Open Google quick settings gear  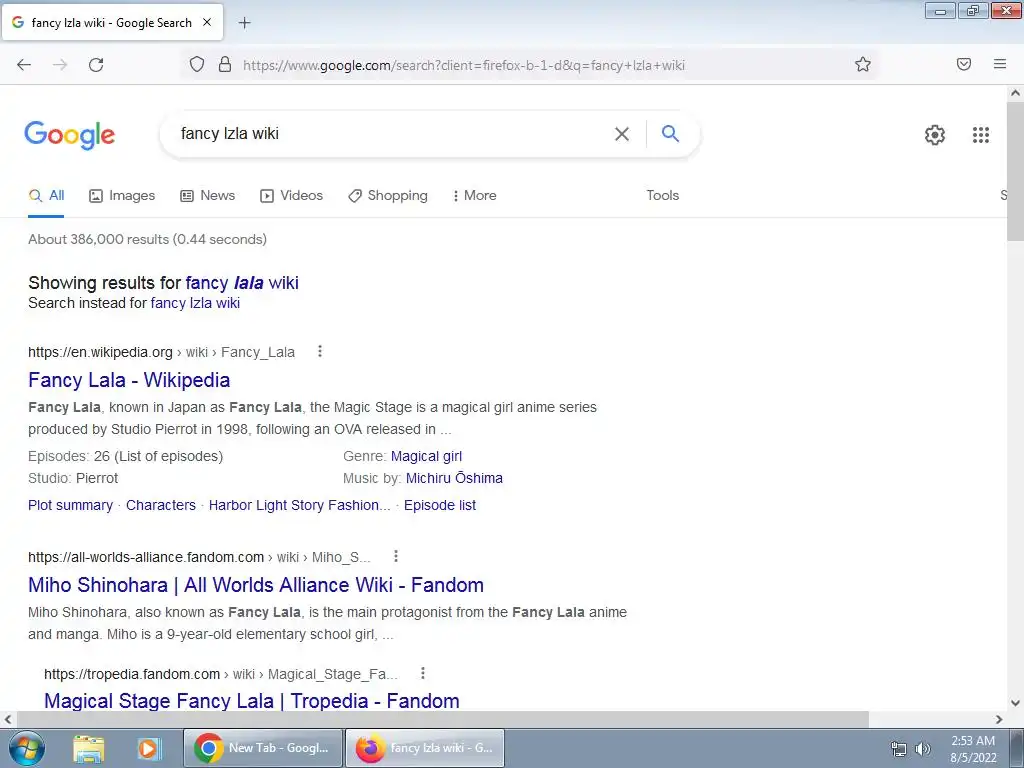pos(935,135)
